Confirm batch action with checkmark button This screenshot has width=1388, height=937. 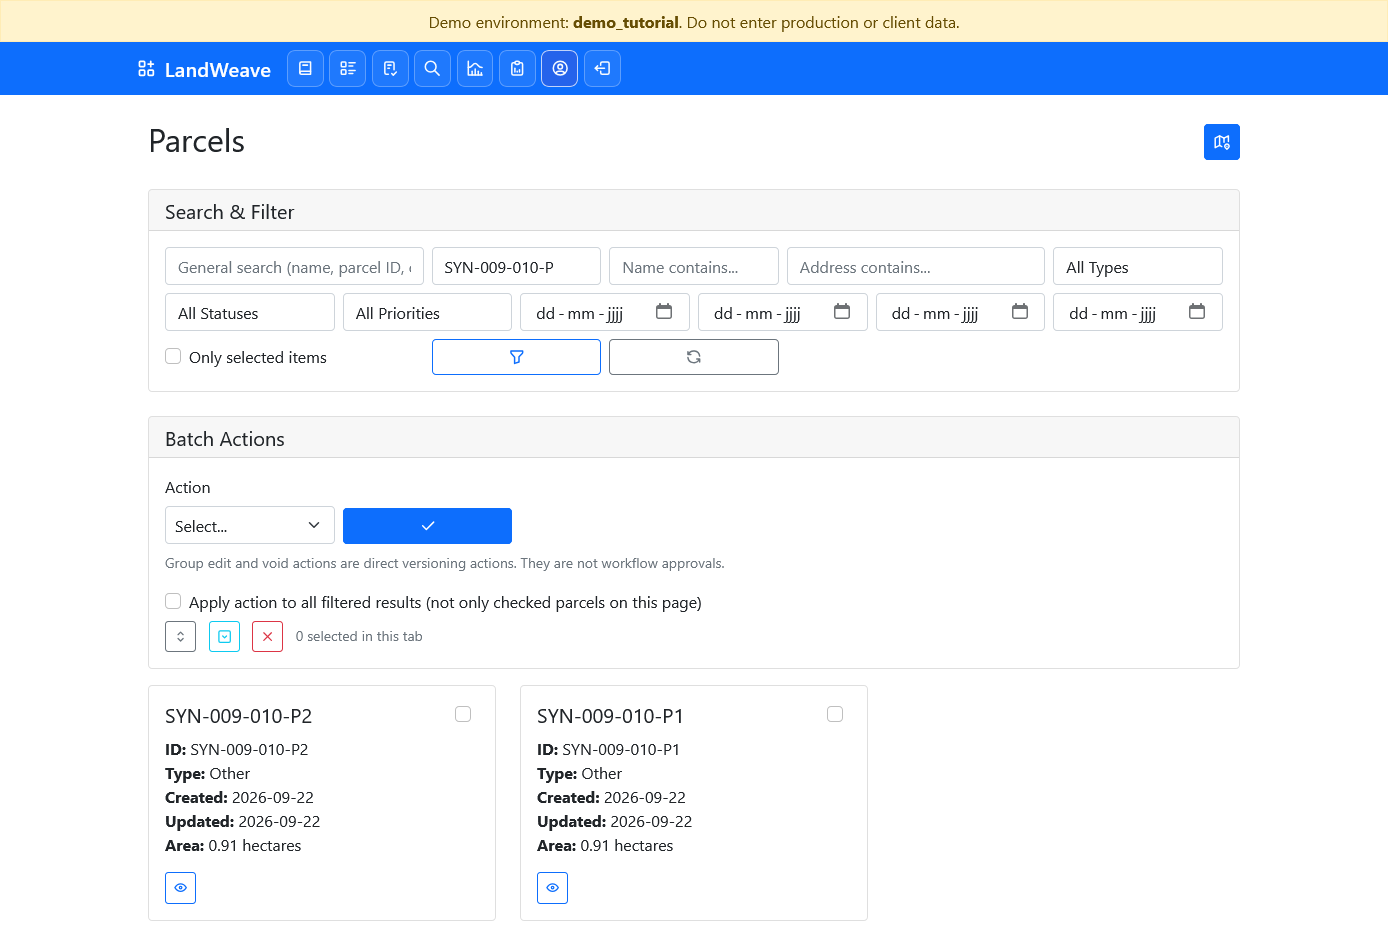point(427,526)
